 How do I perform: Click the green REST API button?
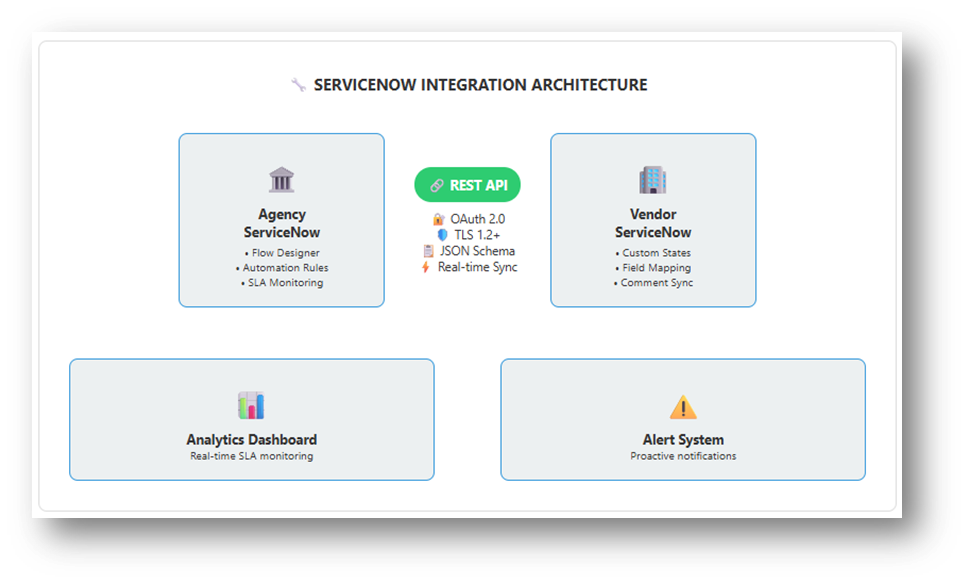tap(467, 184)
